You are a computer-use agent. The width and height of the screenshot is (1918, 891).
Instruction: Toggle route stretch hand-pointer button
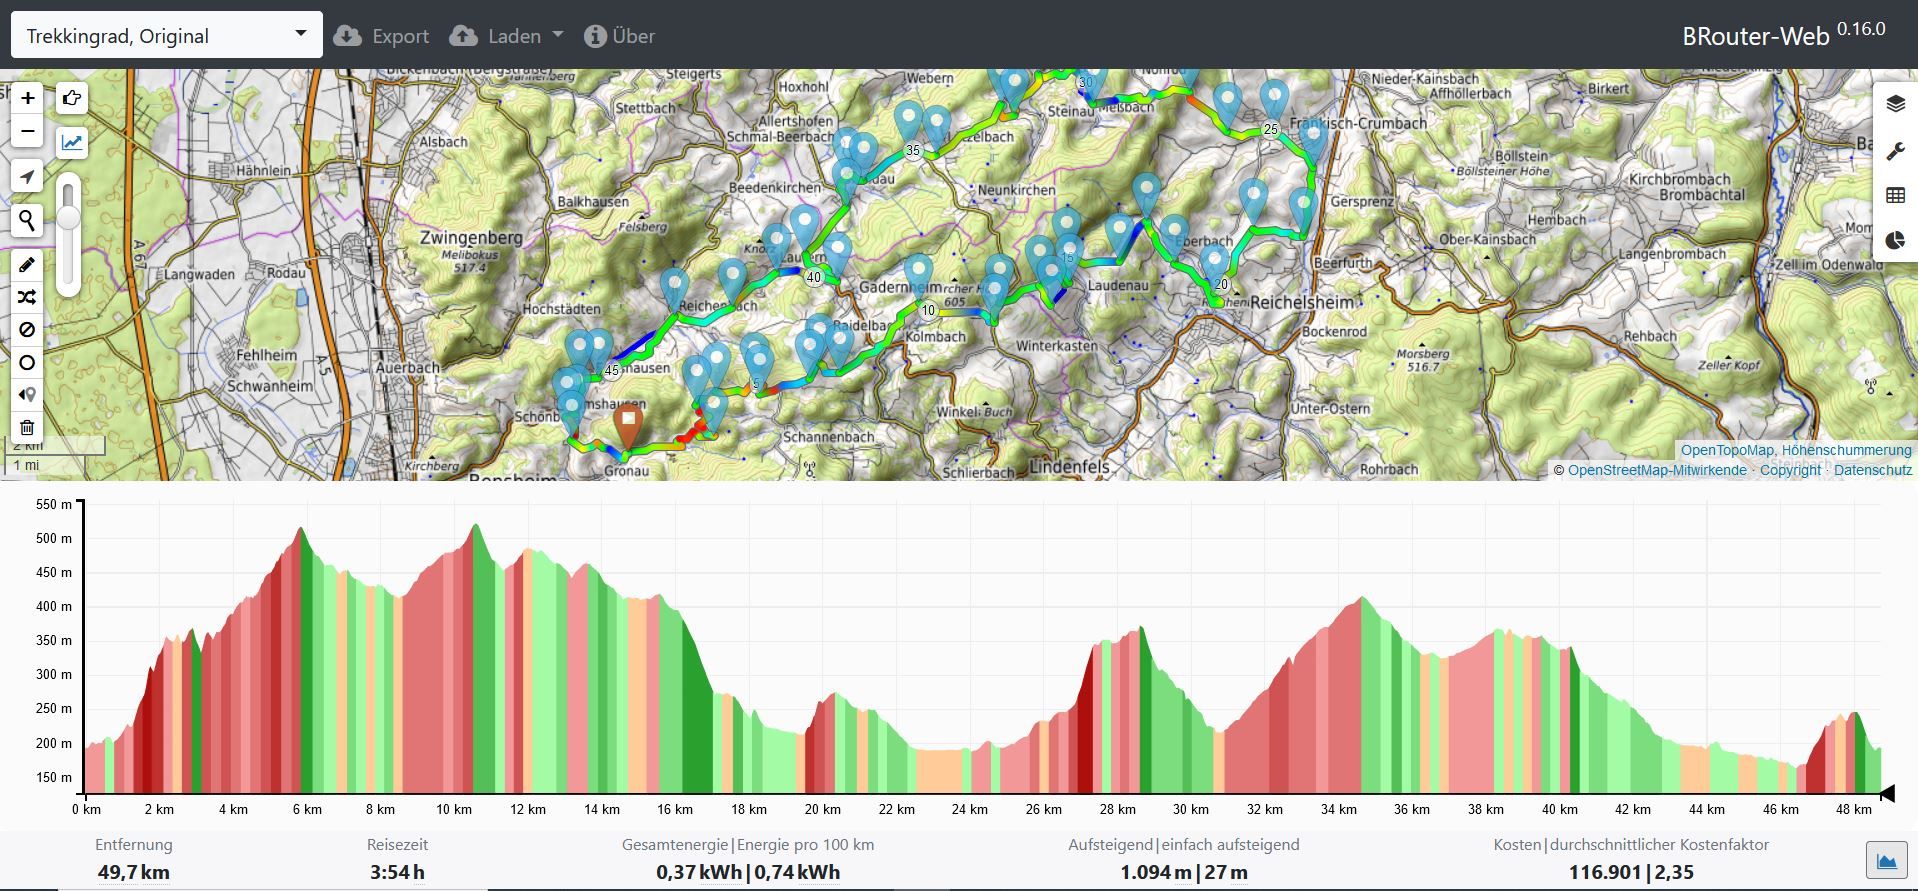(72, 98)
